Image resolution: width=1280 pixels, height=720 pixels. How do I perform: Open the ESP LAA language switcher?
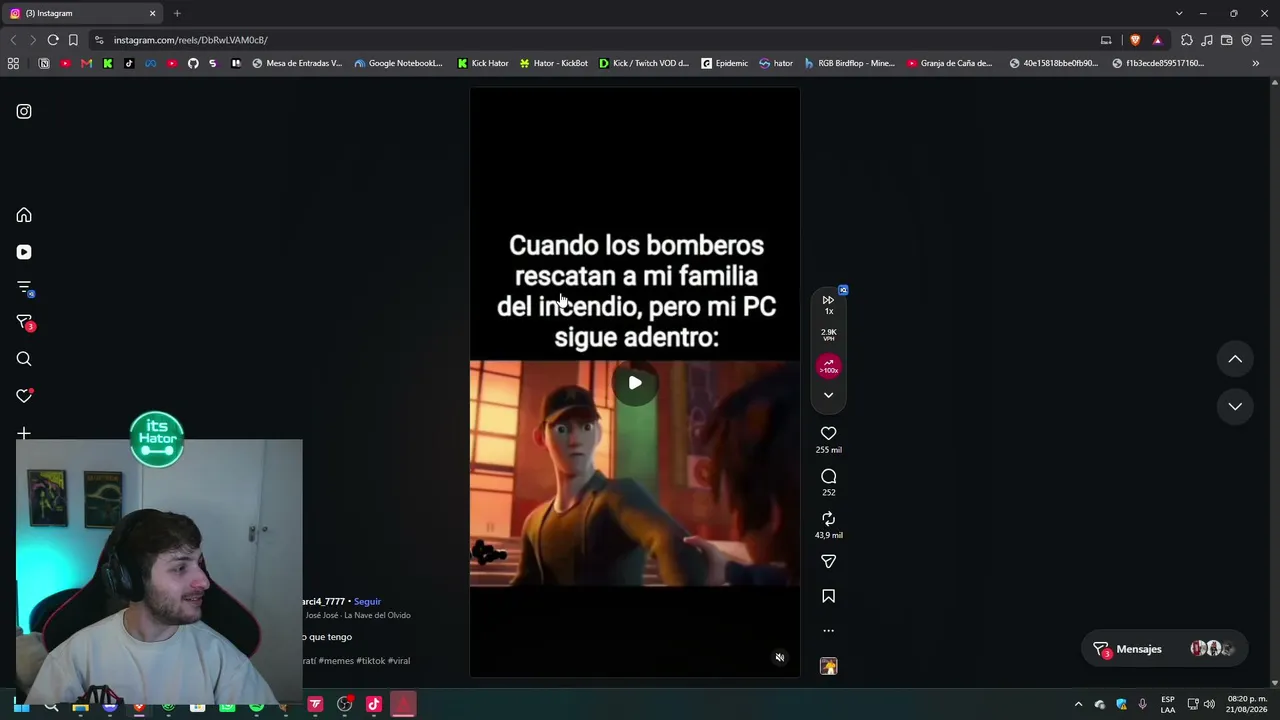coord(1168,705)
